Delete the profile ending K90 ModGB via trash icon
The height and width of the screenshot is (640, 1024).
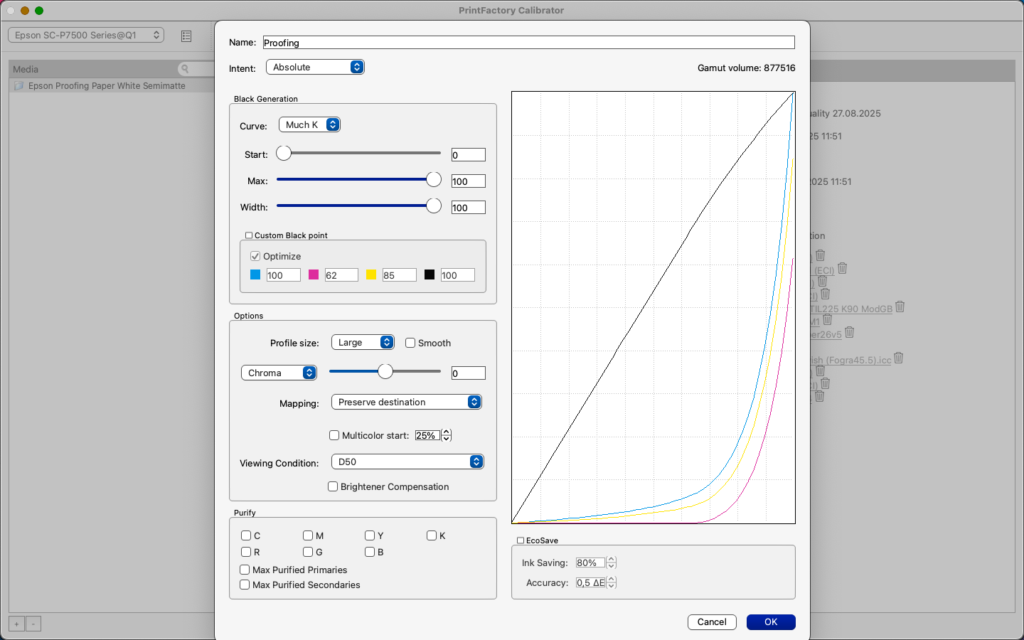click(900, 306)
